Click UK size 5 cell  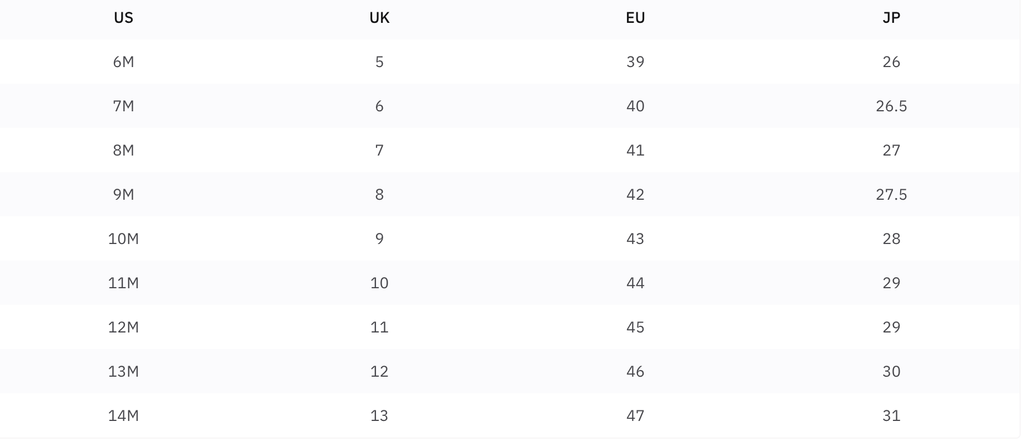[x=379, y=62]
